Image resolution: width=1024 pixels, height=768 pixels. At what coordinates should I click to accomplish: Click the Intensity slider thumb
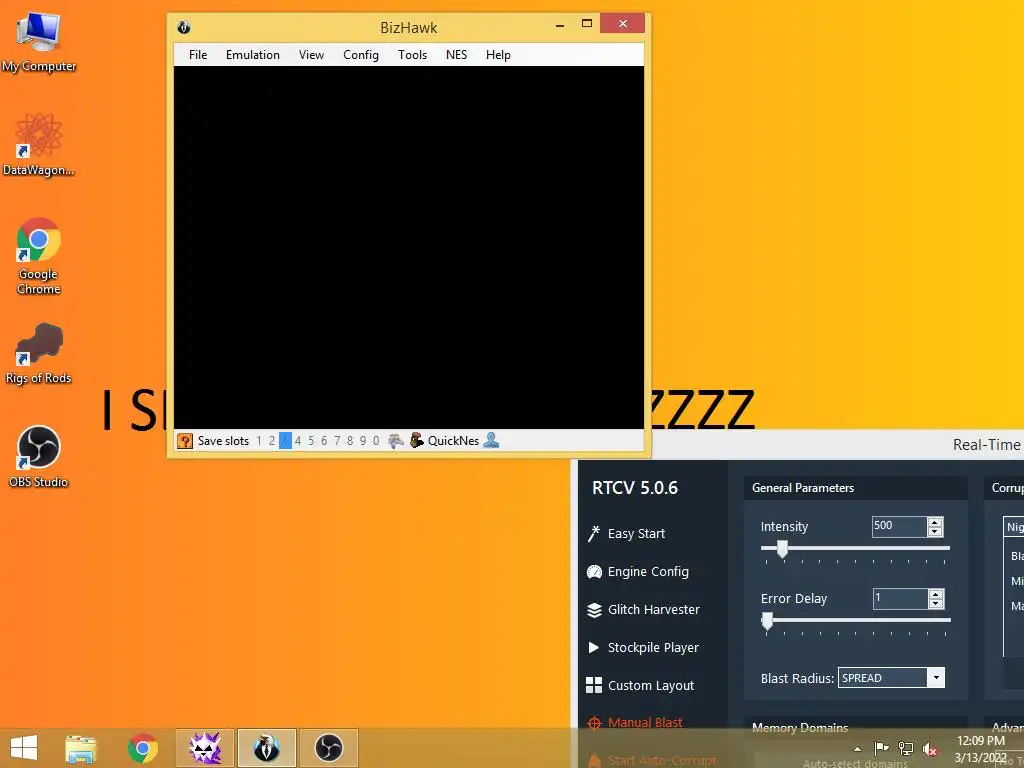(782, 550)
